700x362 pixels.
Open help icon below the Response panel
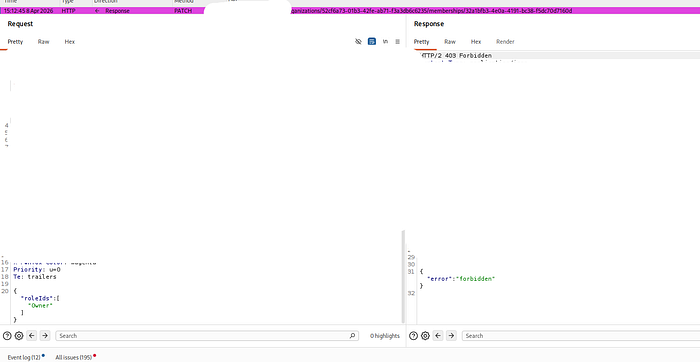413,336
